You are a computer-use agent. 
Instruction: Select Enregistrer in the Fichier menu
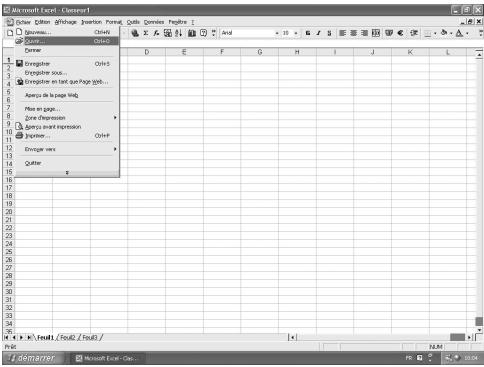pos(67,64)
